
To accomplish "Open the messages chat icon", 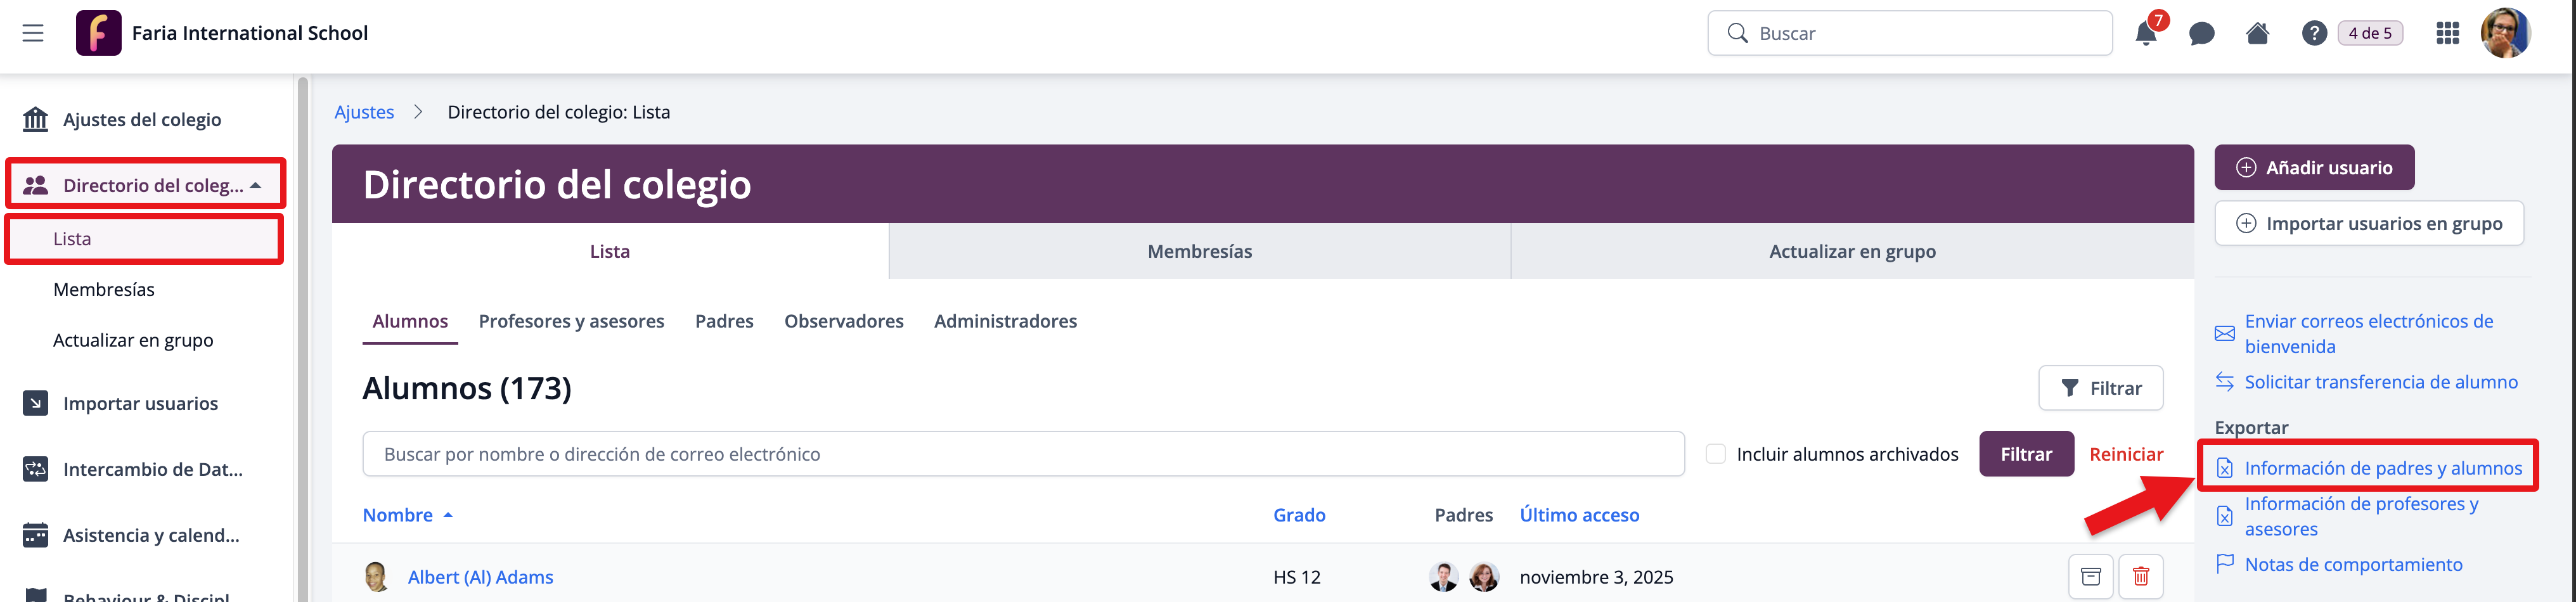I will pyautogui.click(x=2201, y=34).
